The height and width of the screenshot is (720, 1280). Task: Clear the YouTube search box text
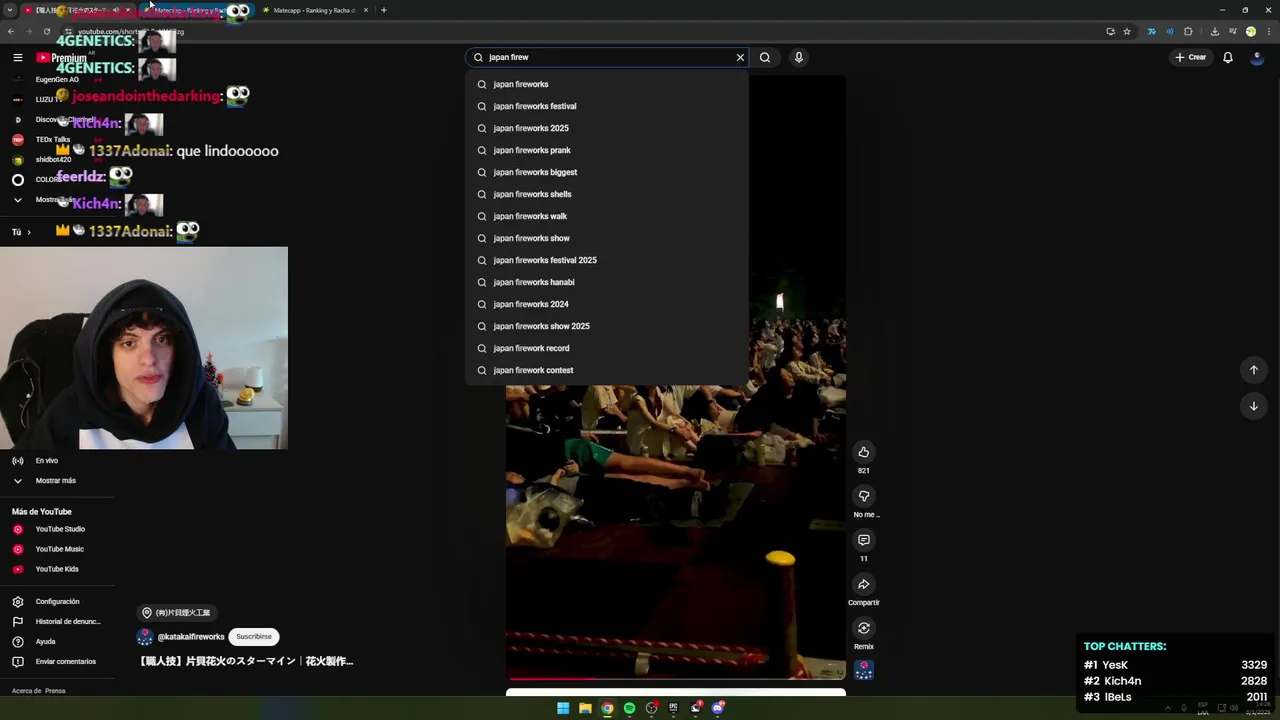[x=740, y=57]
